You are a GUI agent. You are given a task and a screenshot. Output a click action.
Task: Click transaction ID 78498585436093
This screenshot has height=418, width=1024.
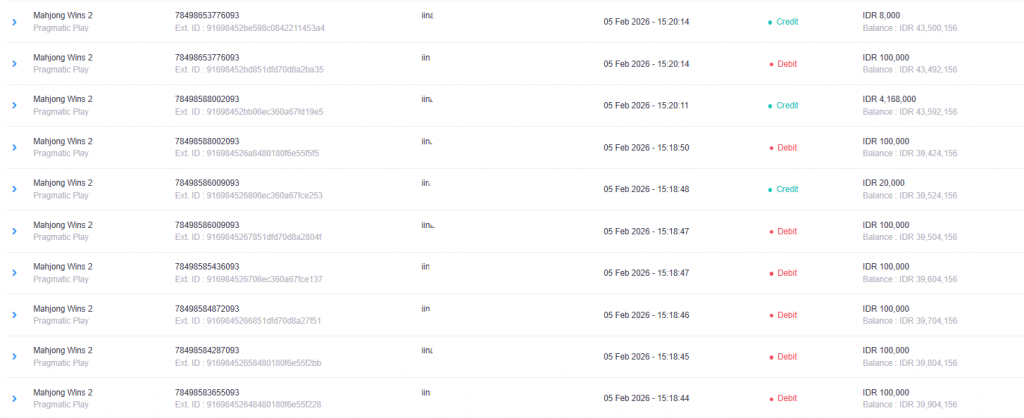tap(207, 267)
